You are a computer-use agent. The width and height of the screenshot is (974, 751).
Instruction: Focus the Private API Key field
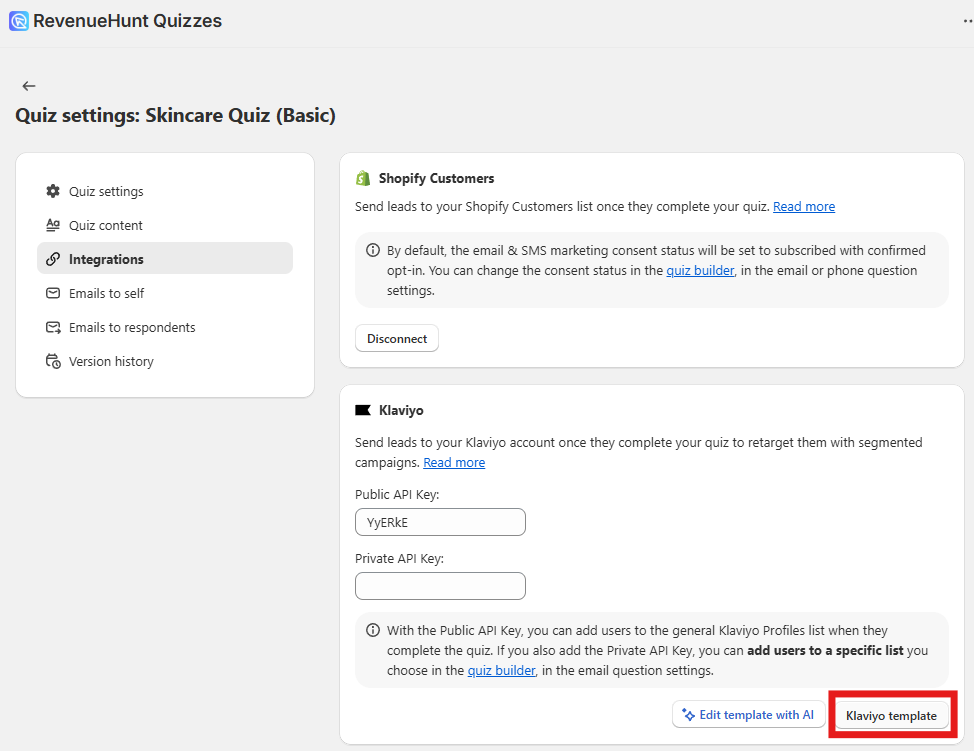[x=440, y=586]
